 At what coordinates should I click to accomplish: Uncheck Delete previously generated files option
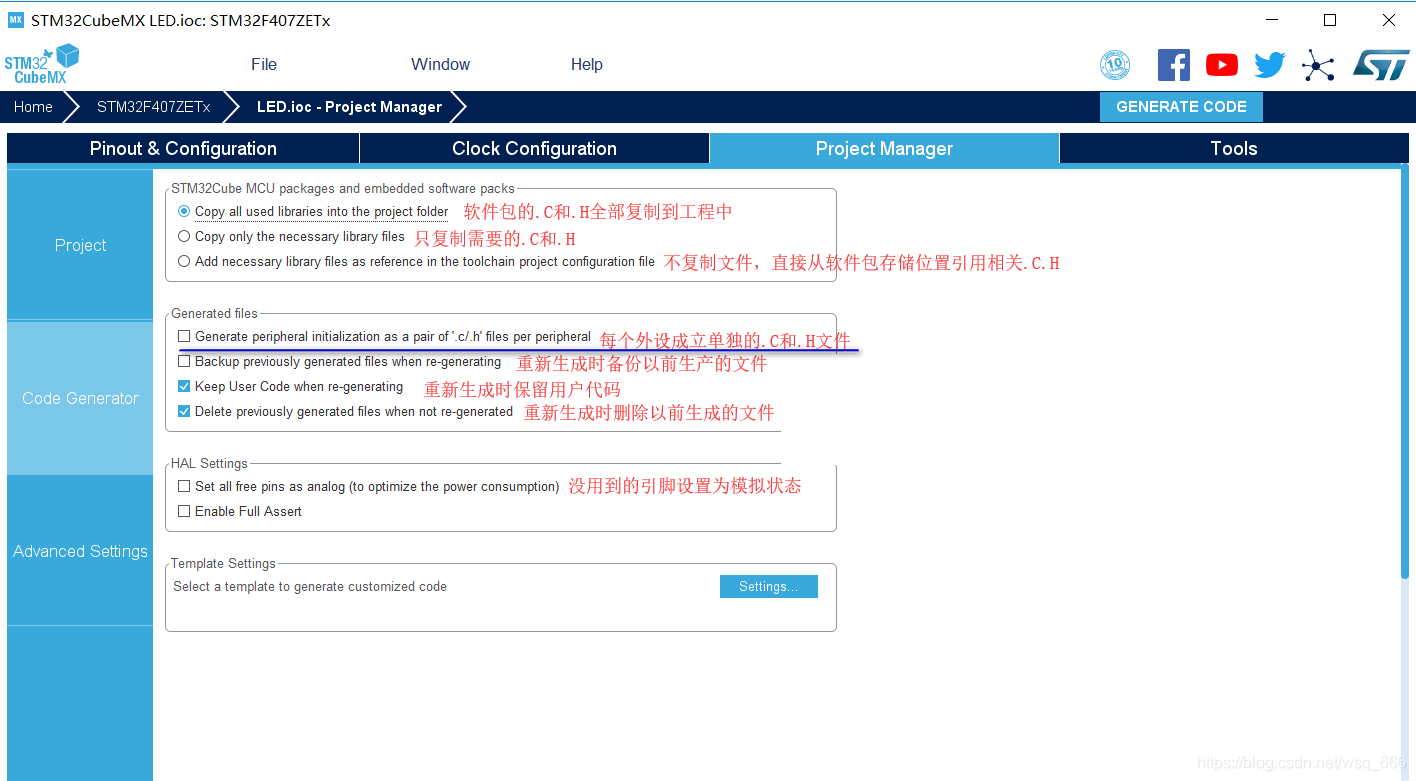184,412
